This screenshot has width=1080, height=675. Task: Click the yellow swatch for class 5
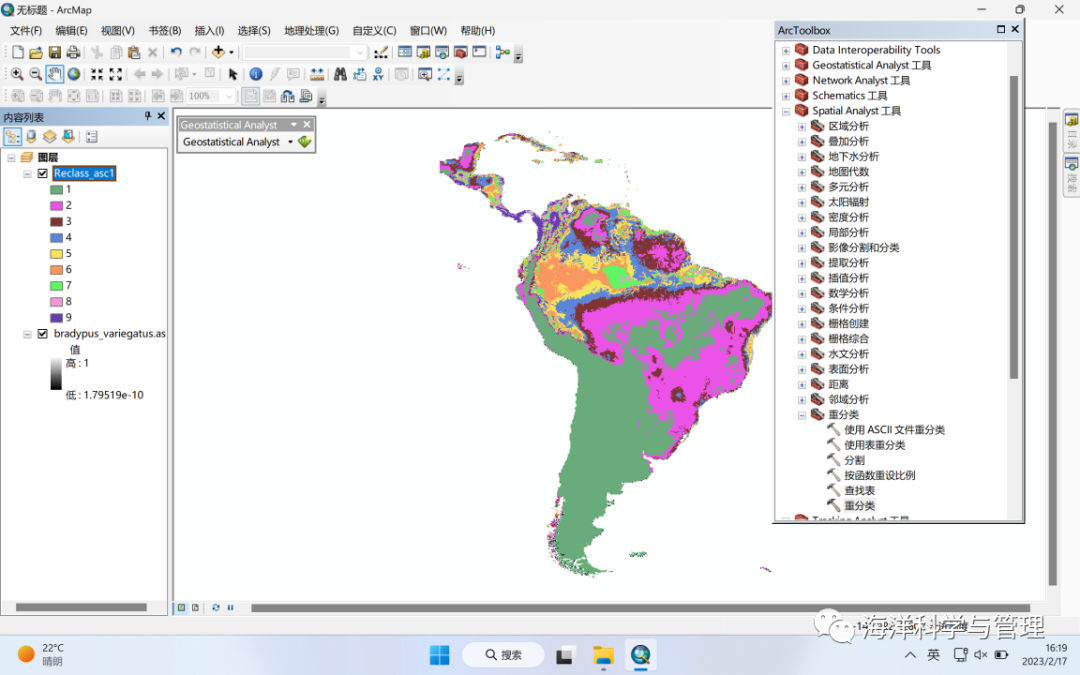coord(56,253)
